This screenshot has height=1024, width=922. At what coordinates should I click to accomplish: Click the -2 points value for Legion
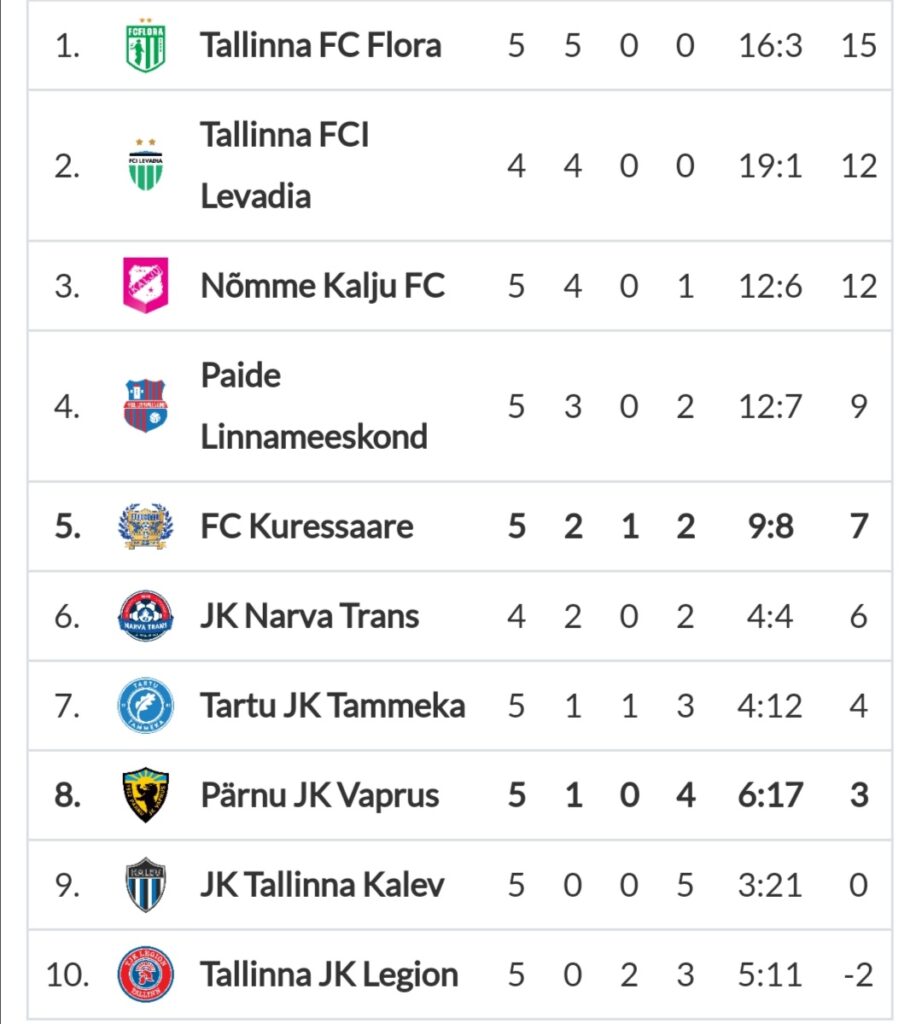point(858,974)
